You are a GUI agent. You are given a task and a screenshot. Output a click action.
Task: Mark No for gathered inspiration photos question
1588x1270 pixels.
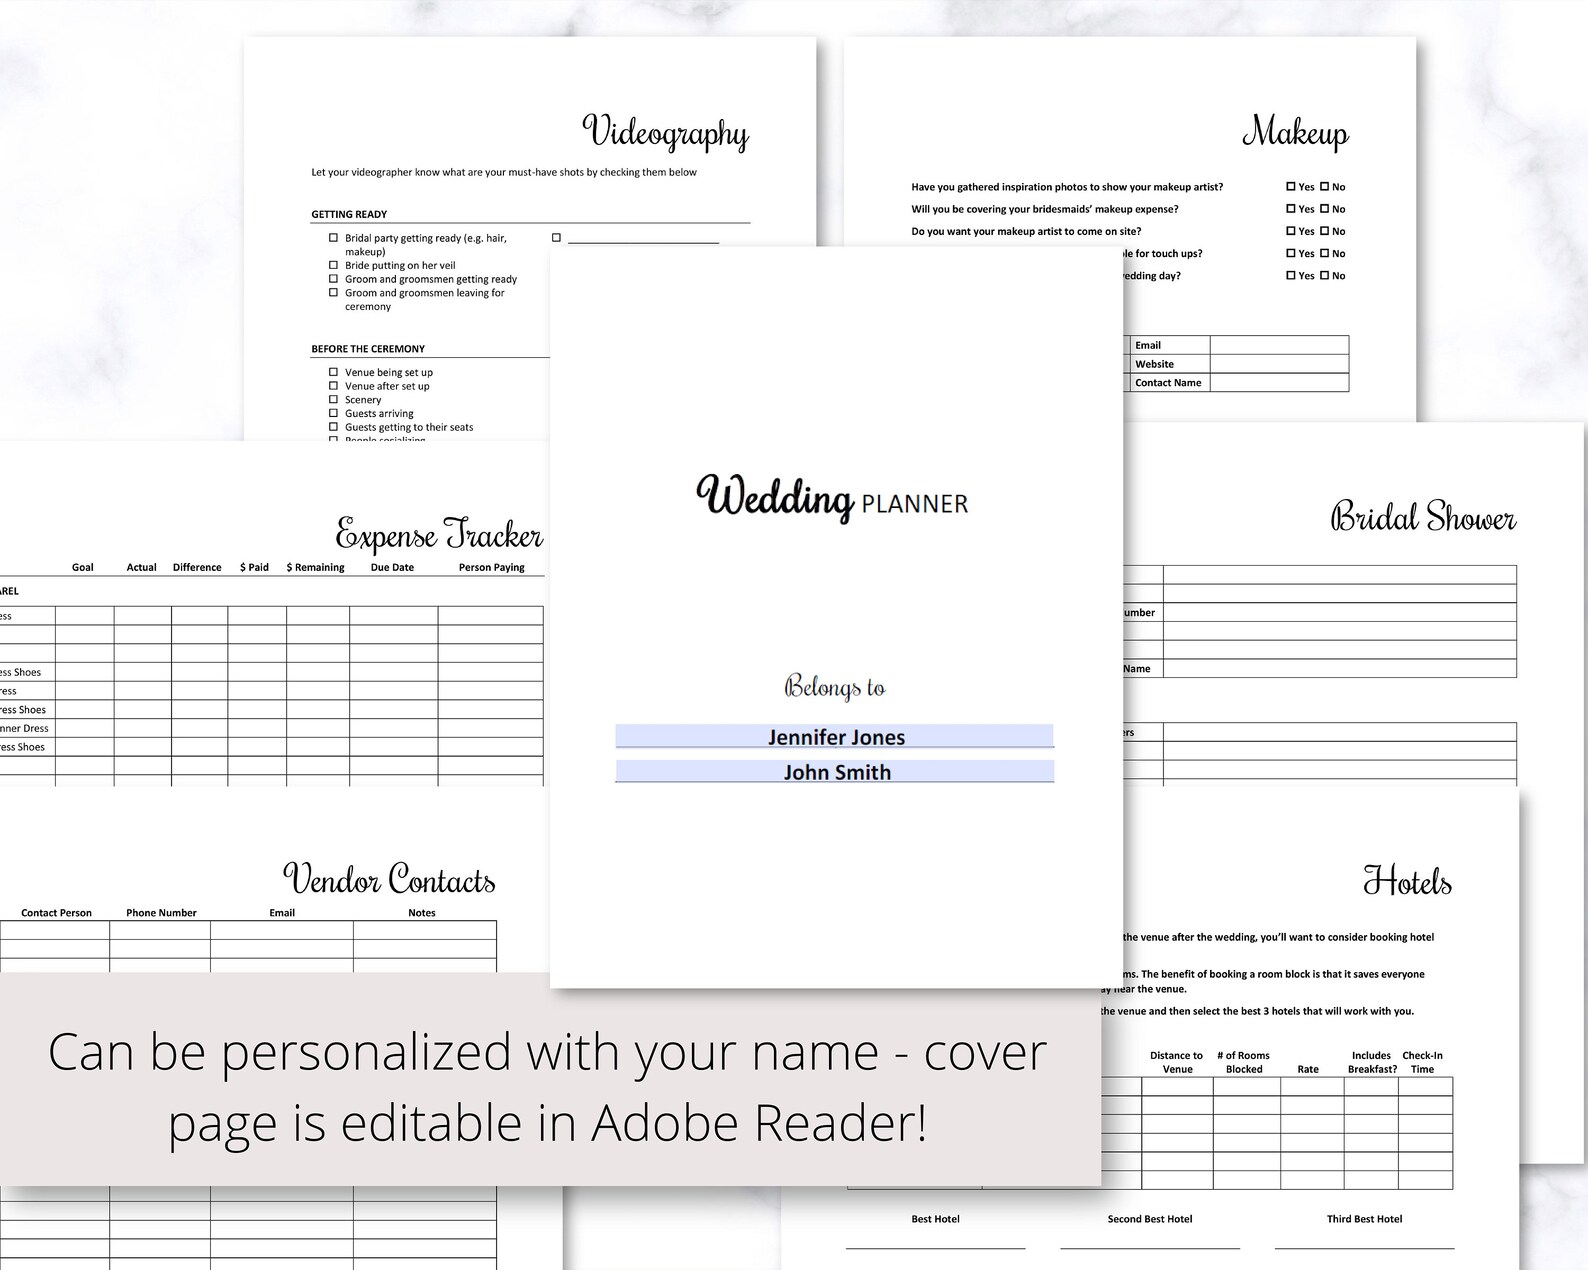(x=1324, y=187)
